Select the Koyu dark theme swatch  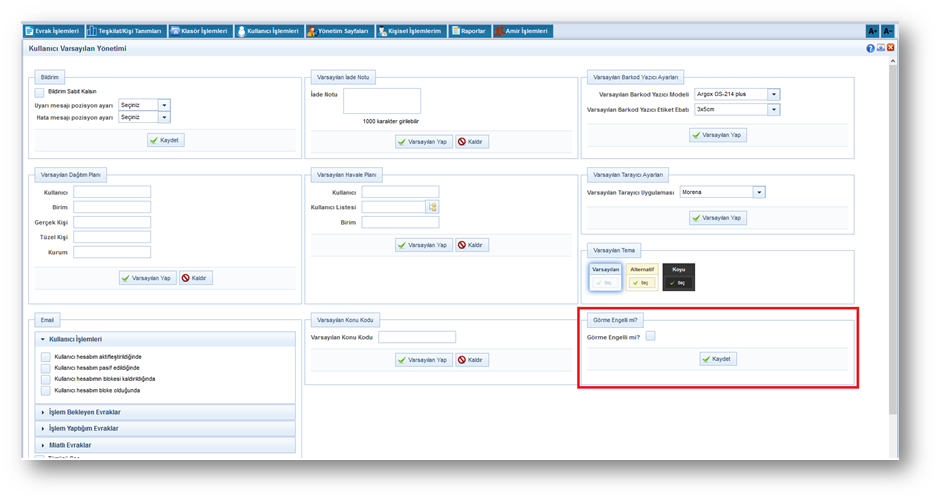678,277
